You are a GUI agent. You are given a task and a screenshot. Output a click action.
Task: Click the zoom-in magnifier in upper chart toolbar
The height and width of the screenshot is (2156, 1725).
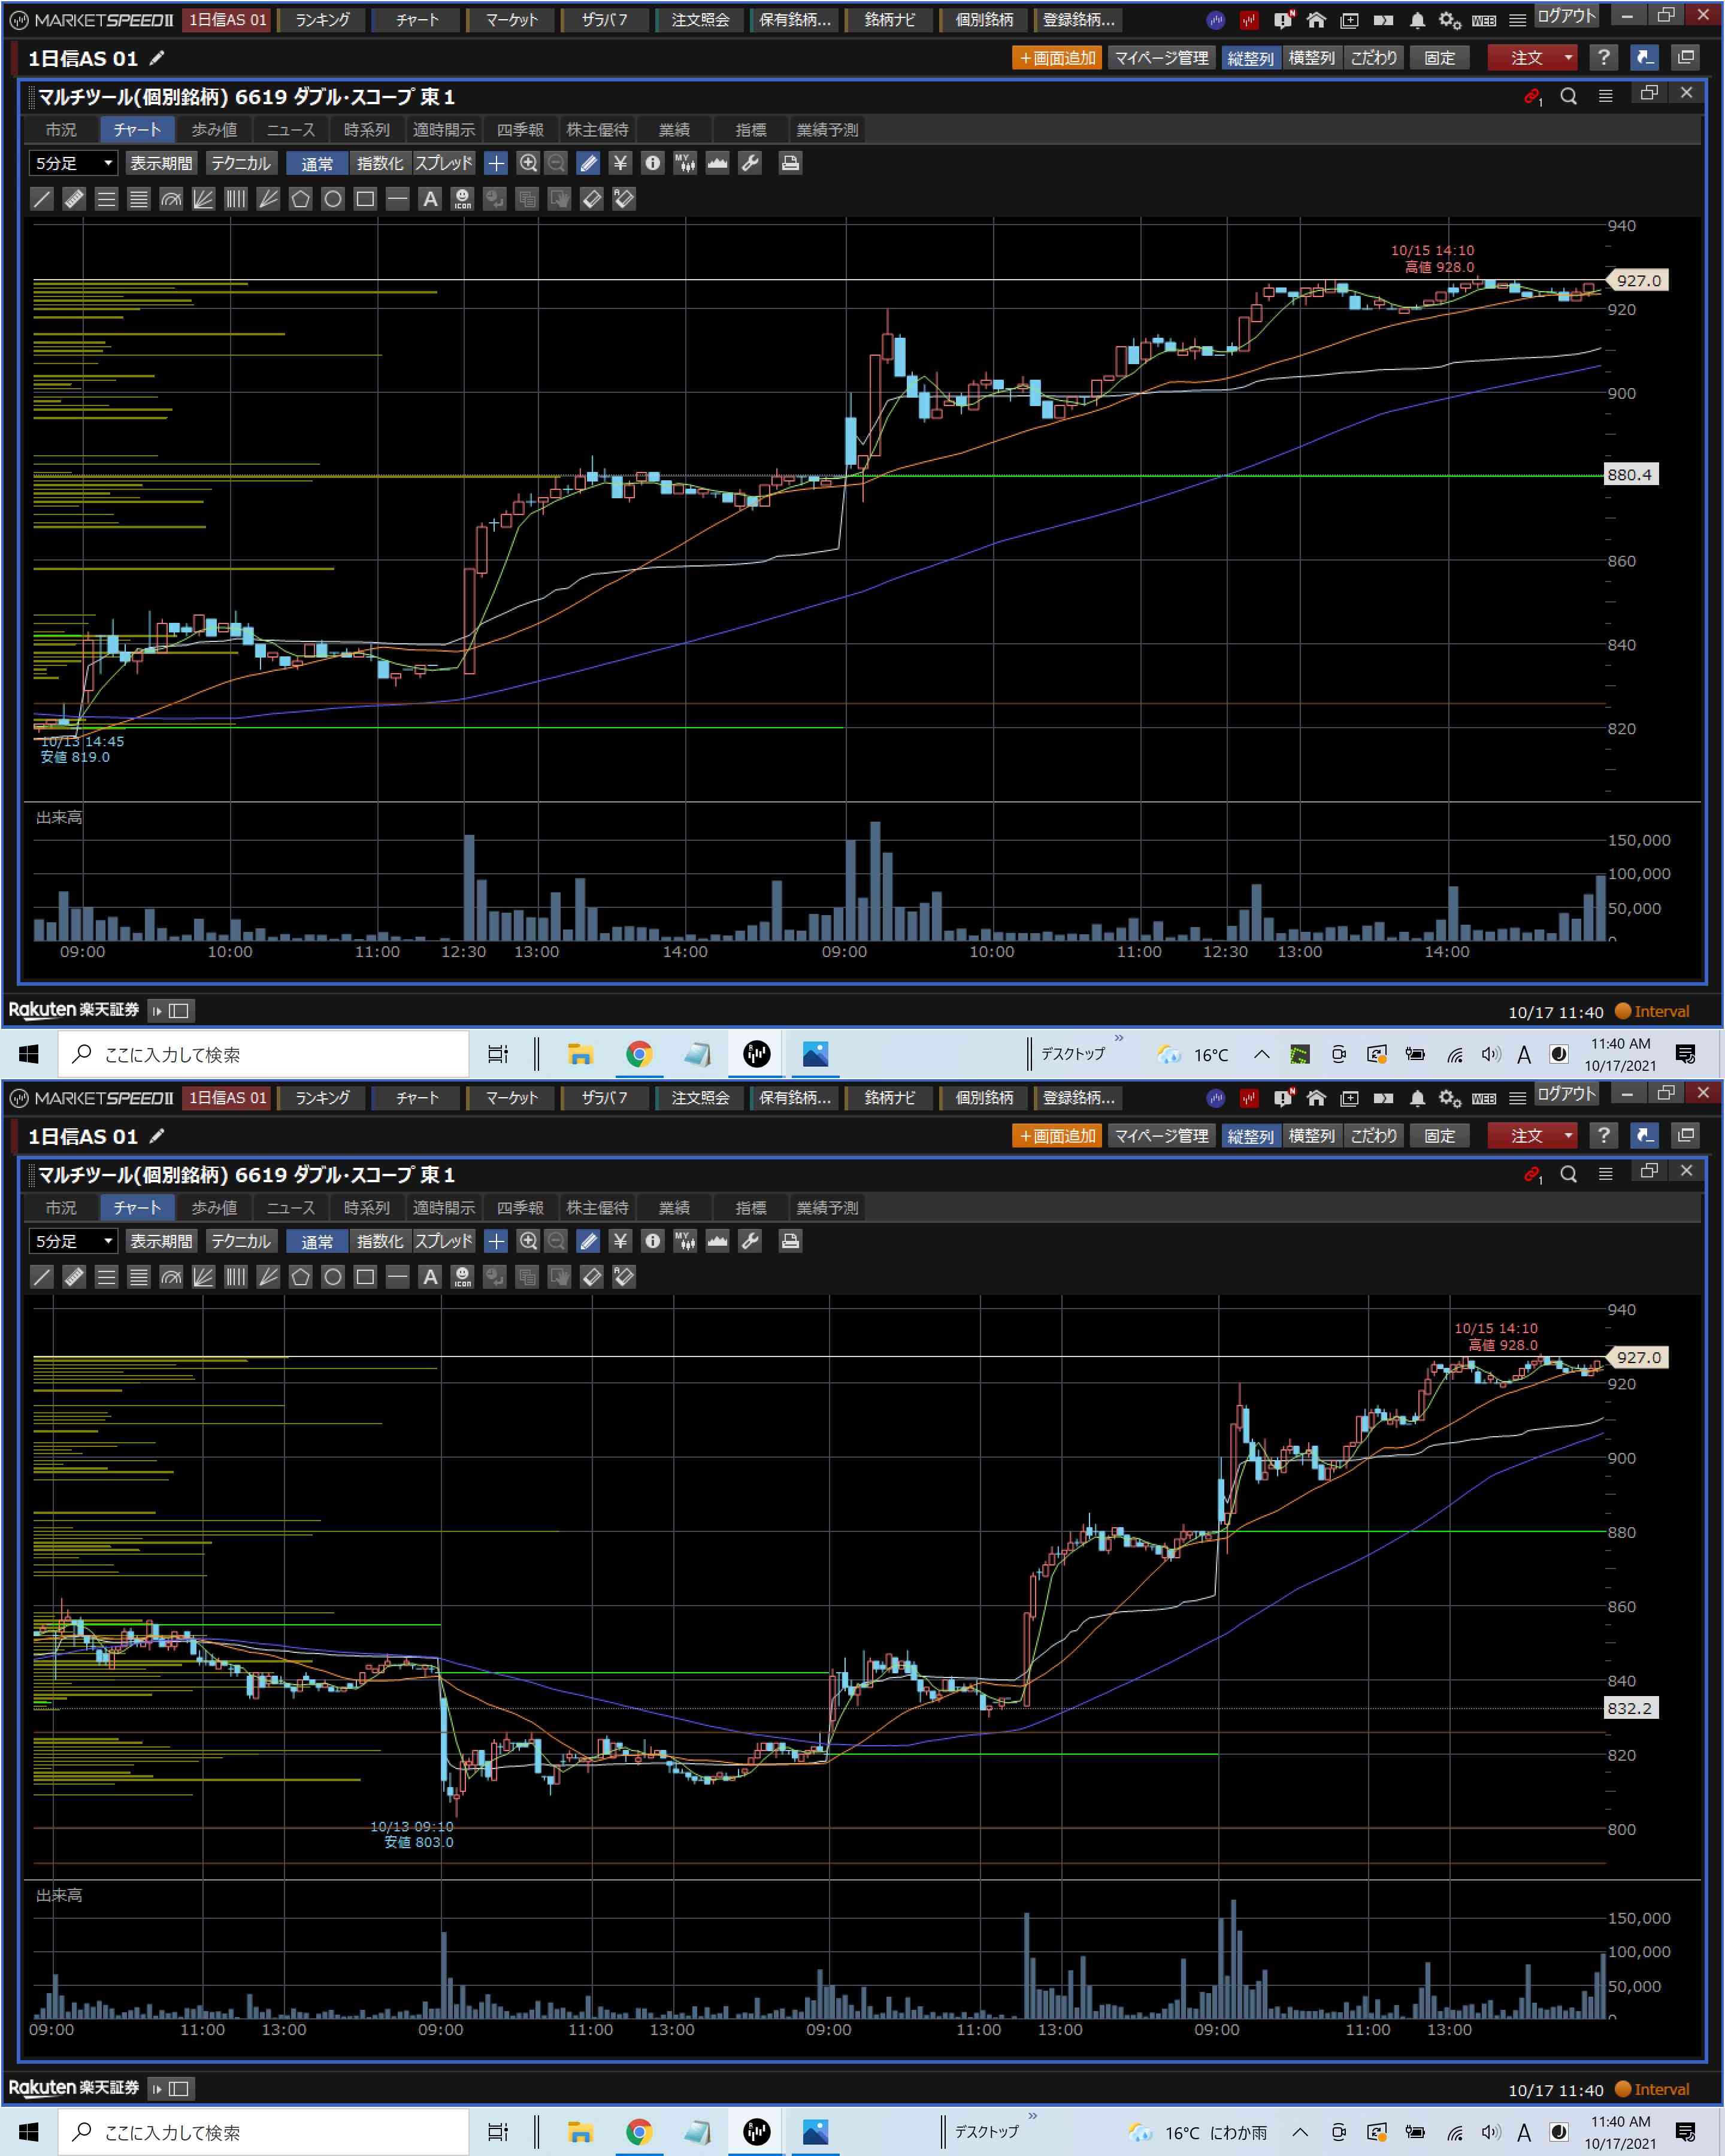coord(528,163)
